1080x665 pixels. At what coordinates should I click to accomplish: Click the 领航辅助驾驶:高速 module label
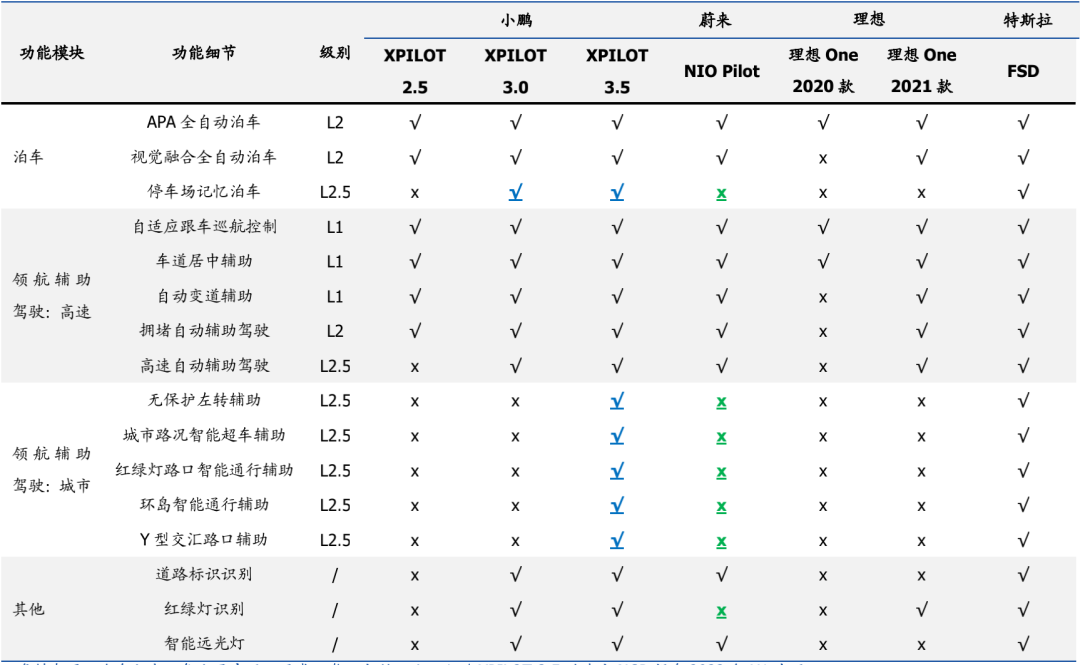(52, 296)
